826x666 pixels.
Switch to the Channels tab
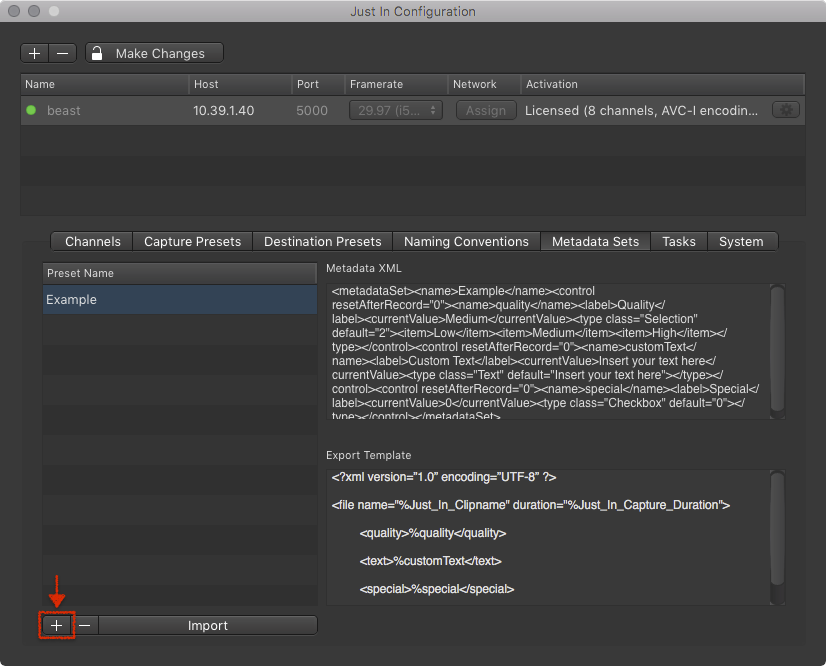(92, 241)
